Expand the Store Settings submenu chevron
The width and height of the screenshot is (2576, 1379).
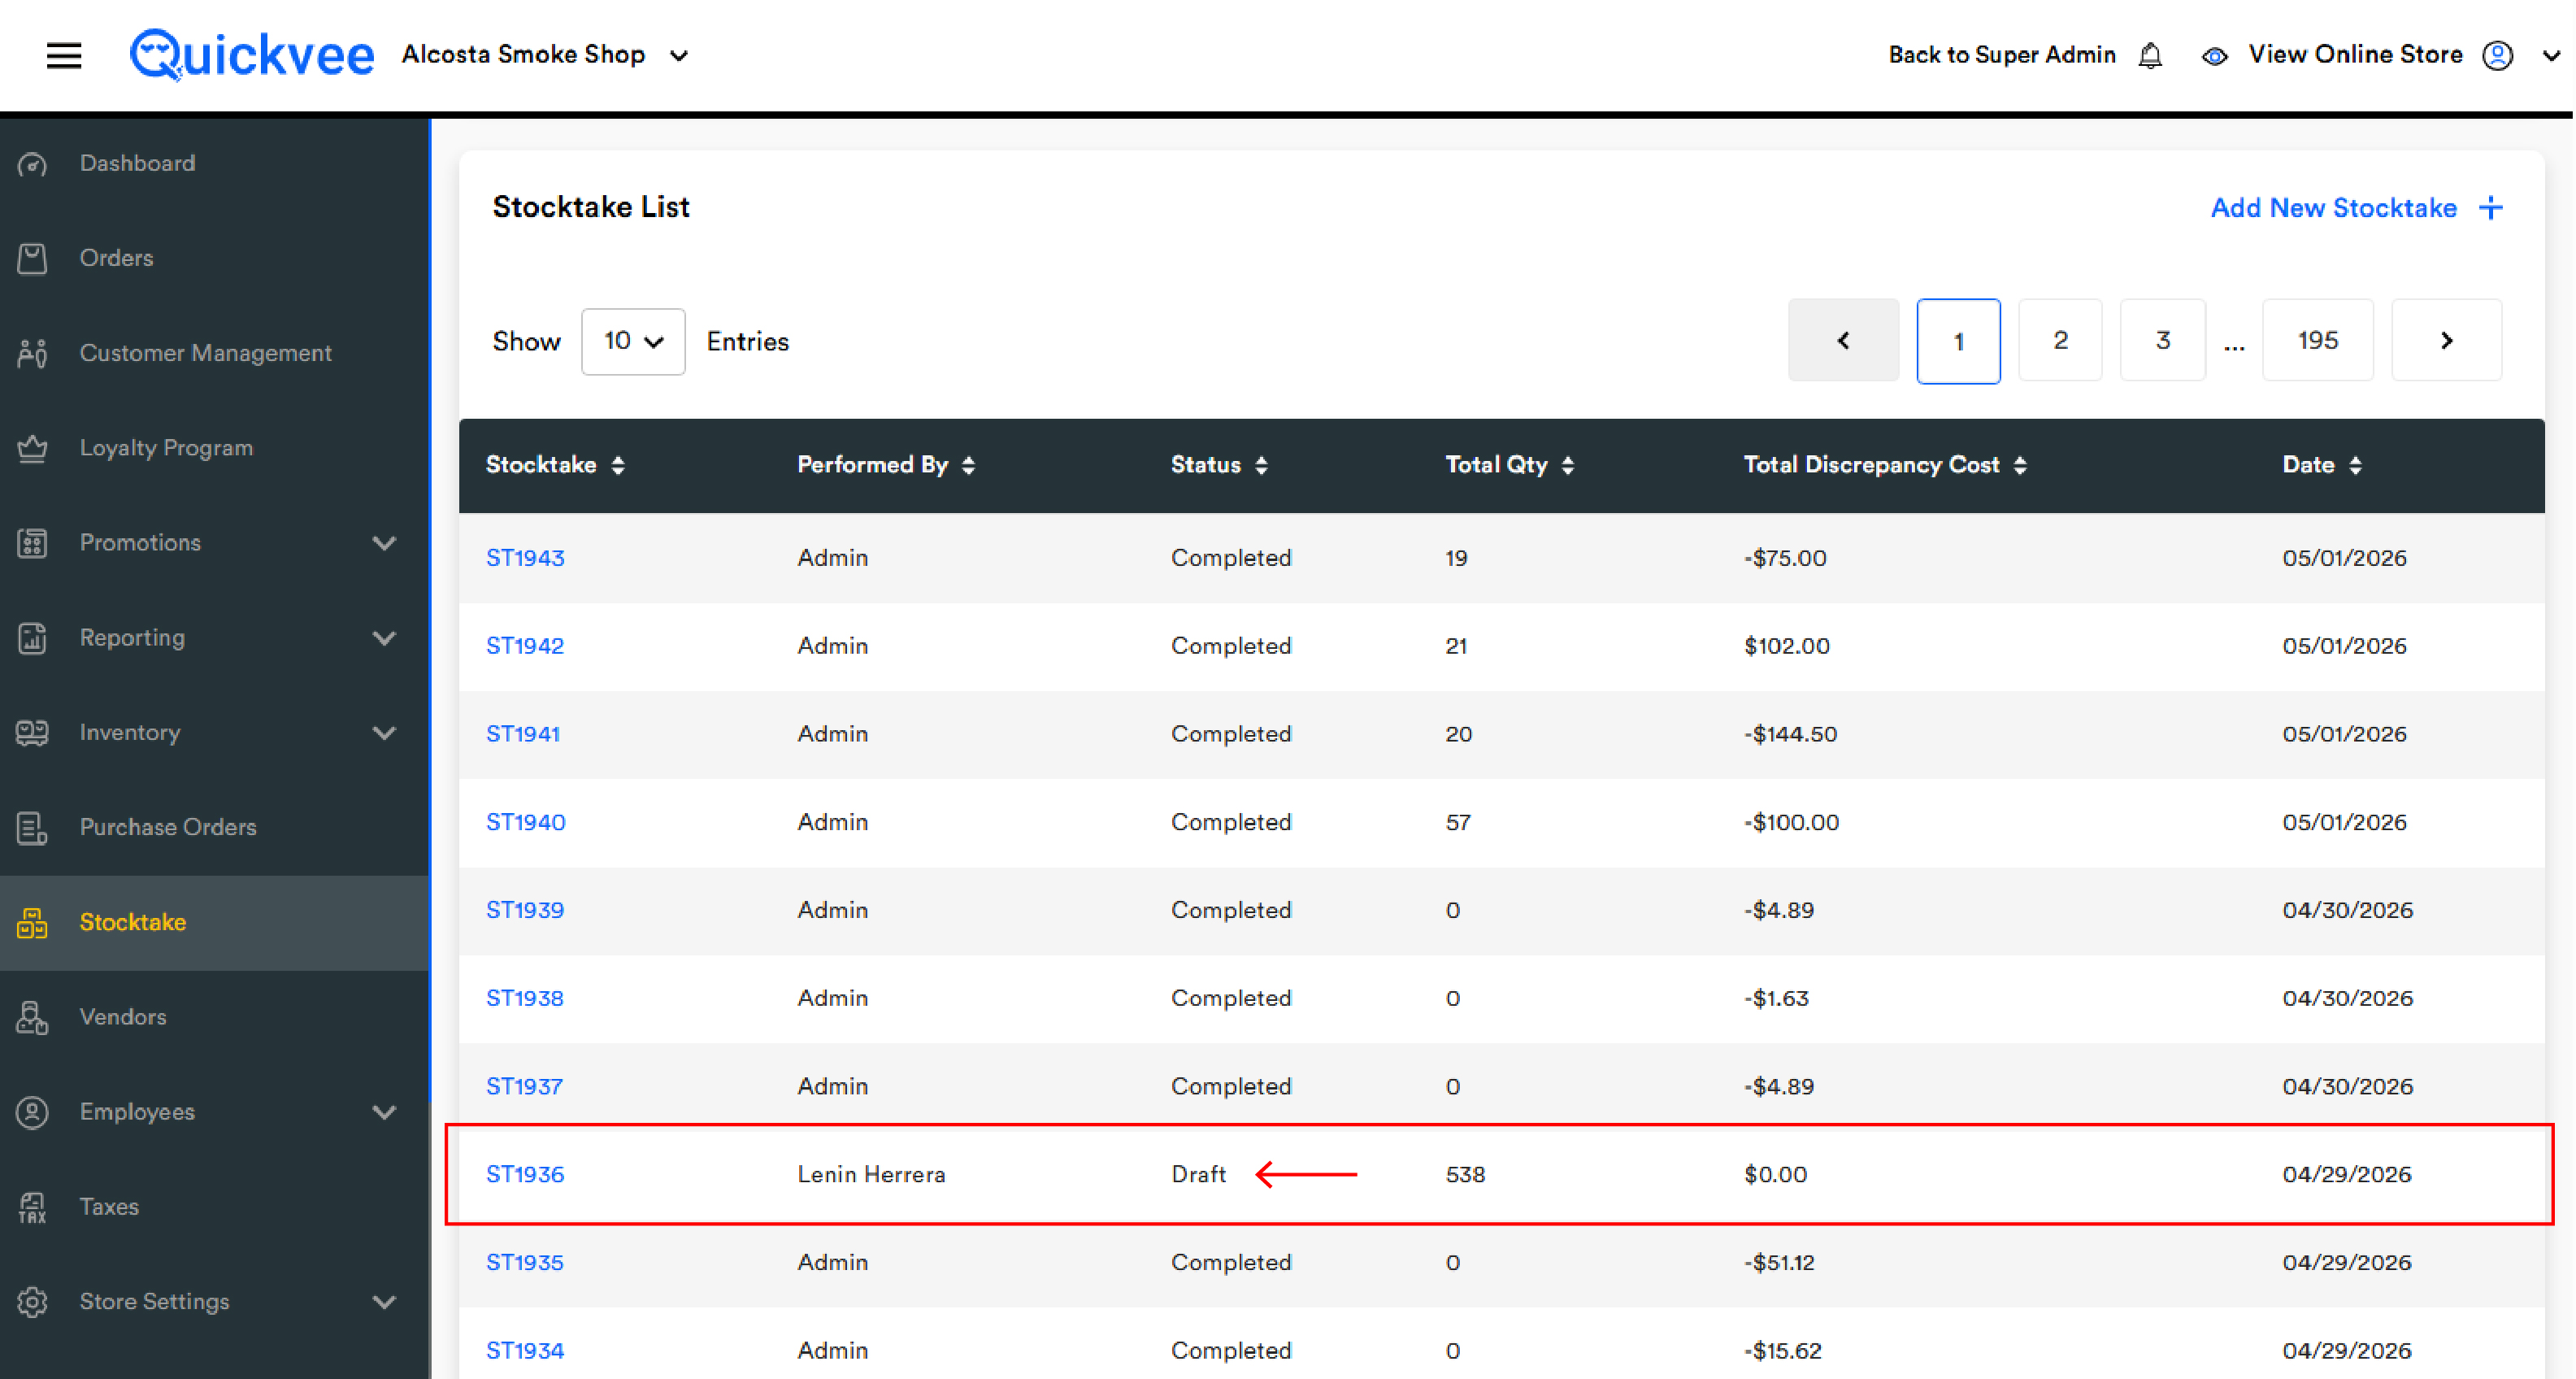tap(384, 1302)
